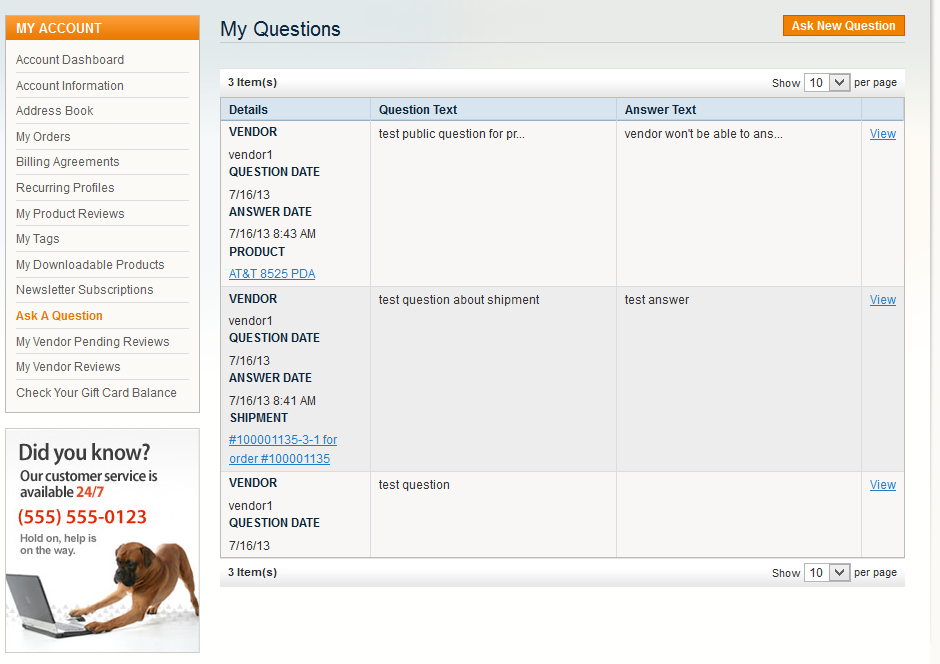This screenshot has width=940, height=664.
Task: Open Account Information page
Action: tap(70, 86)
